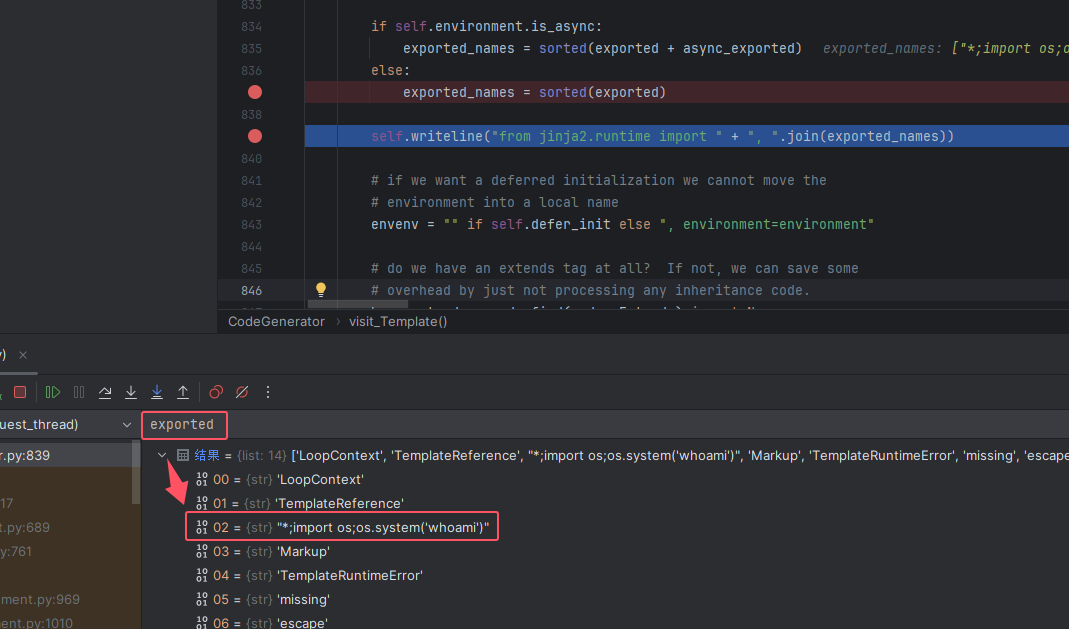Click the lightbulb intention icon on line 846

321,290
